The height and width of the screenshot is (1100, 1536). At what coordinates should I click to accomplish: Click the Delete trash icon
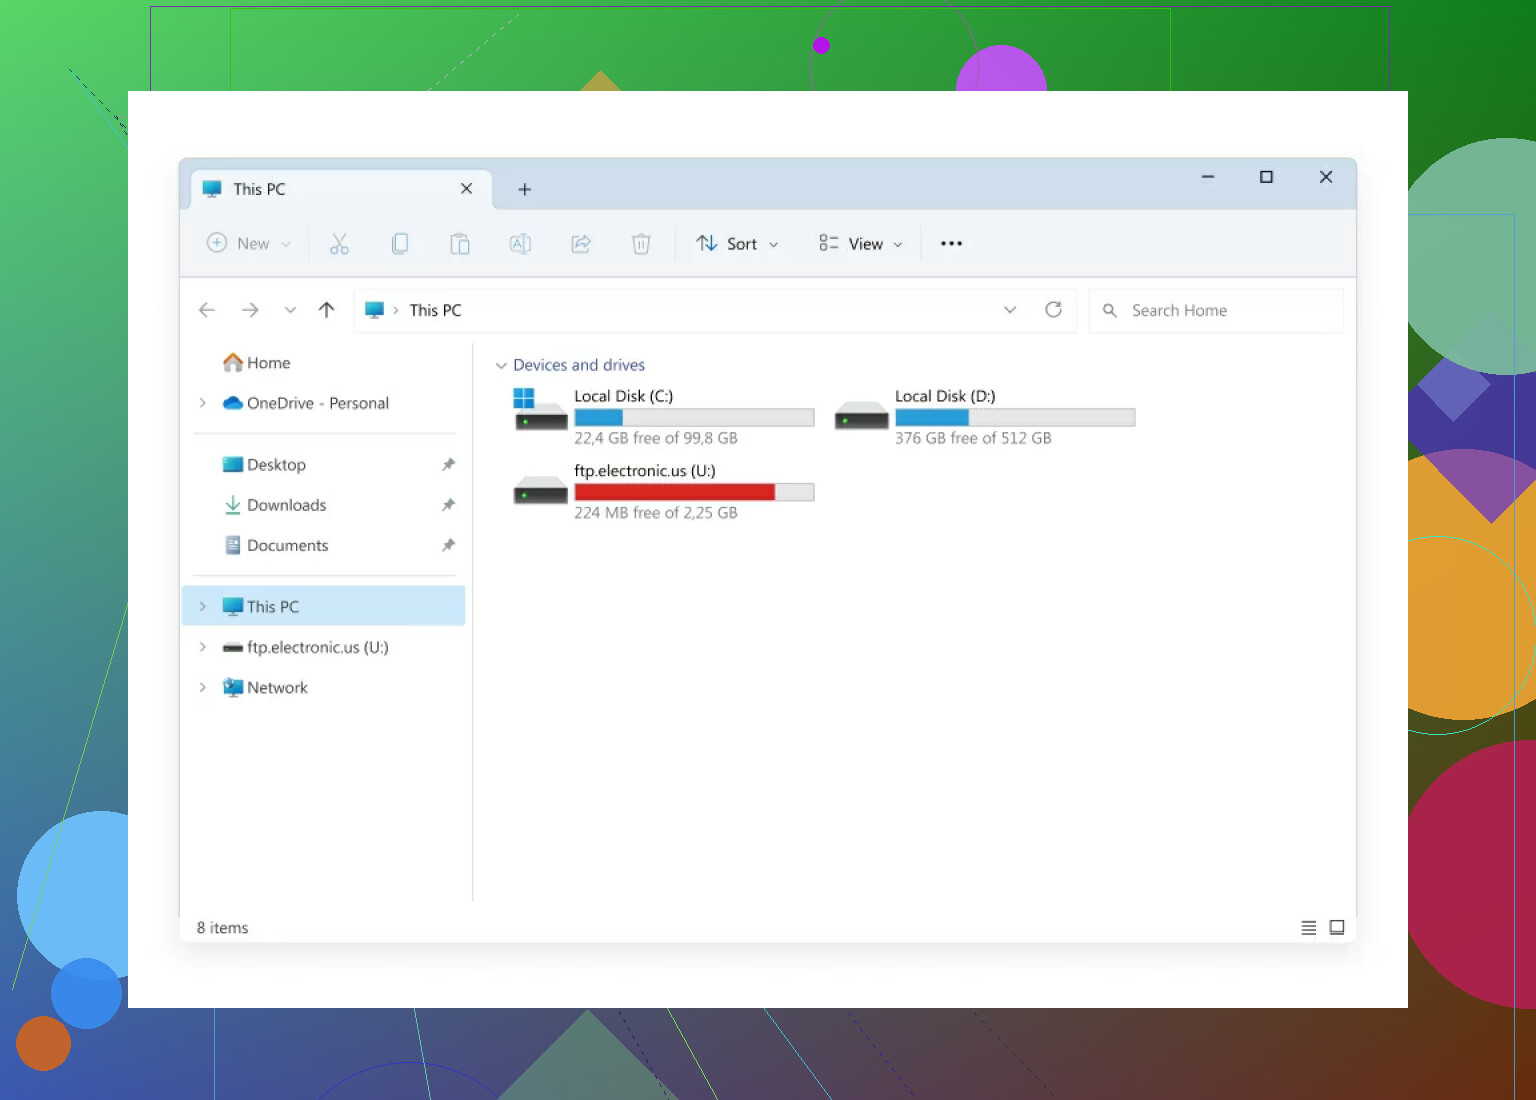(x=641, y=244)
